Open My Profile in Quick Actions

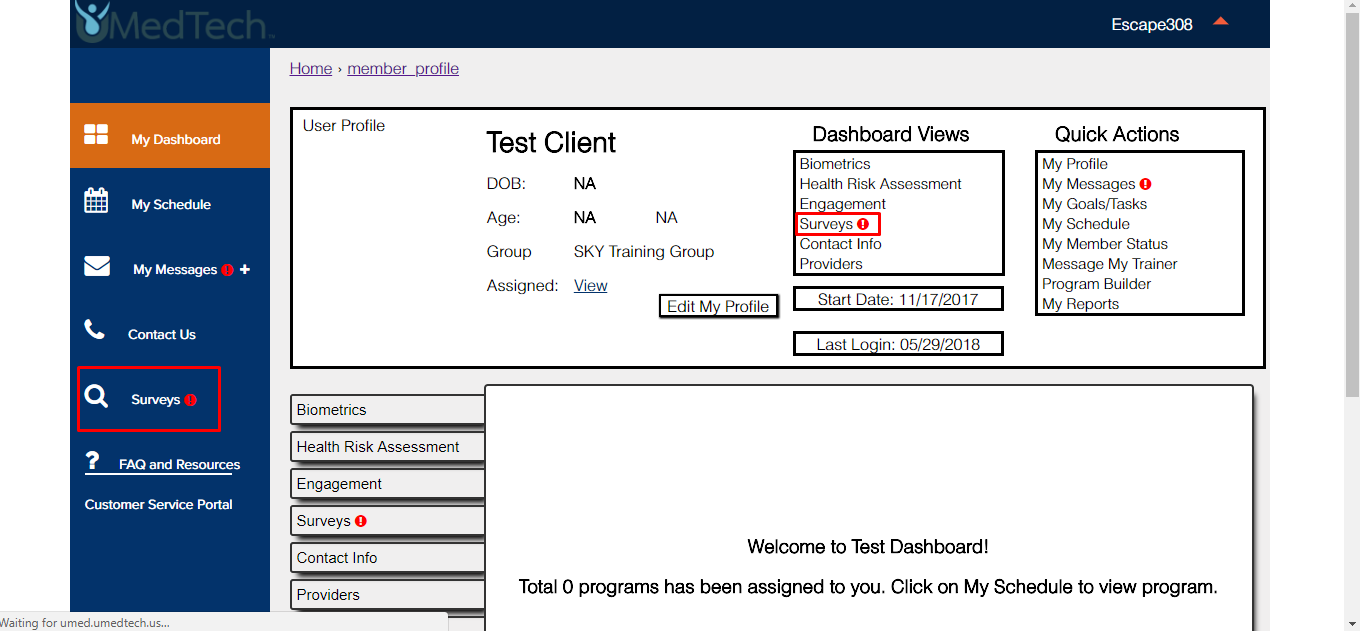1075,164
